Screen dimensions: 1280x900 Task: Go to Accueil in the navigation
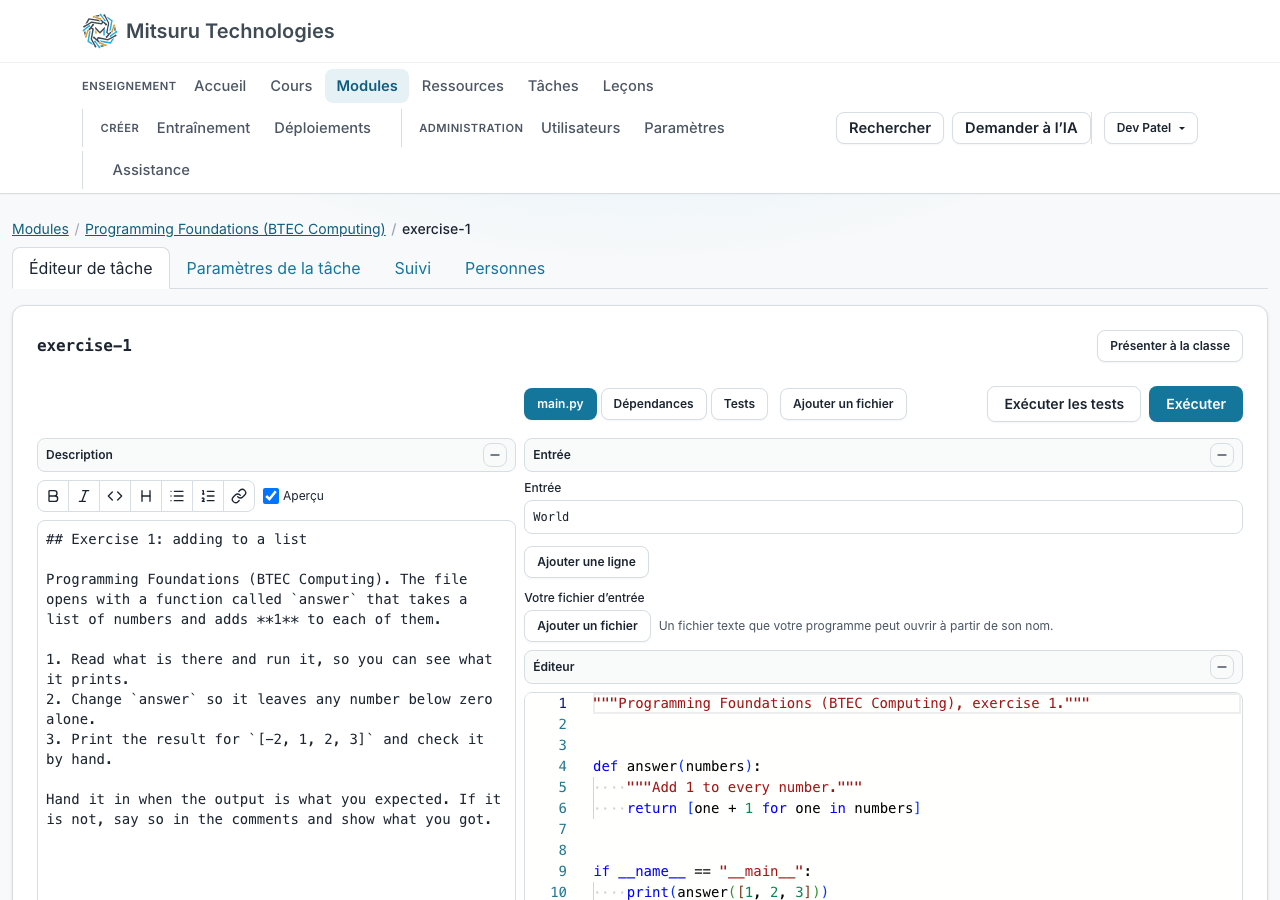(220, 86)
